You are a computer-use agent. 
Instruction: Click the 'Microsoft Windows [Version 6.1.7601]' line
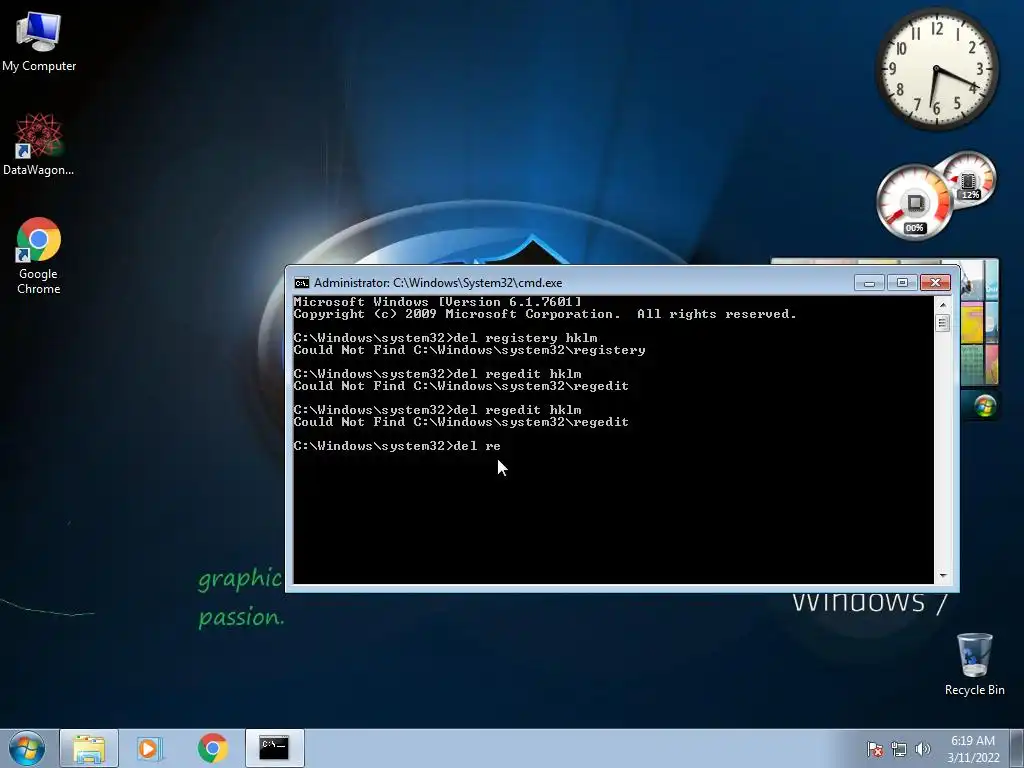(438, 302)
